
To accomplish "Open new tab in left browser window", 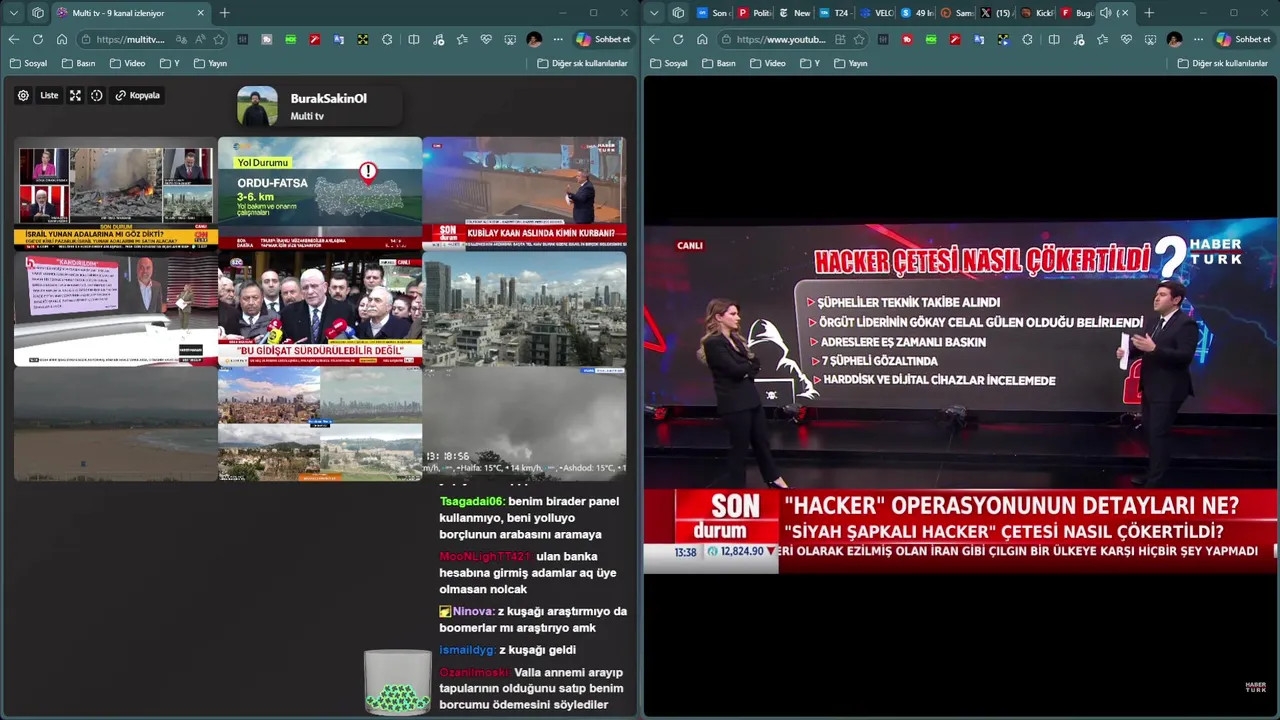I will click(224, 13).
